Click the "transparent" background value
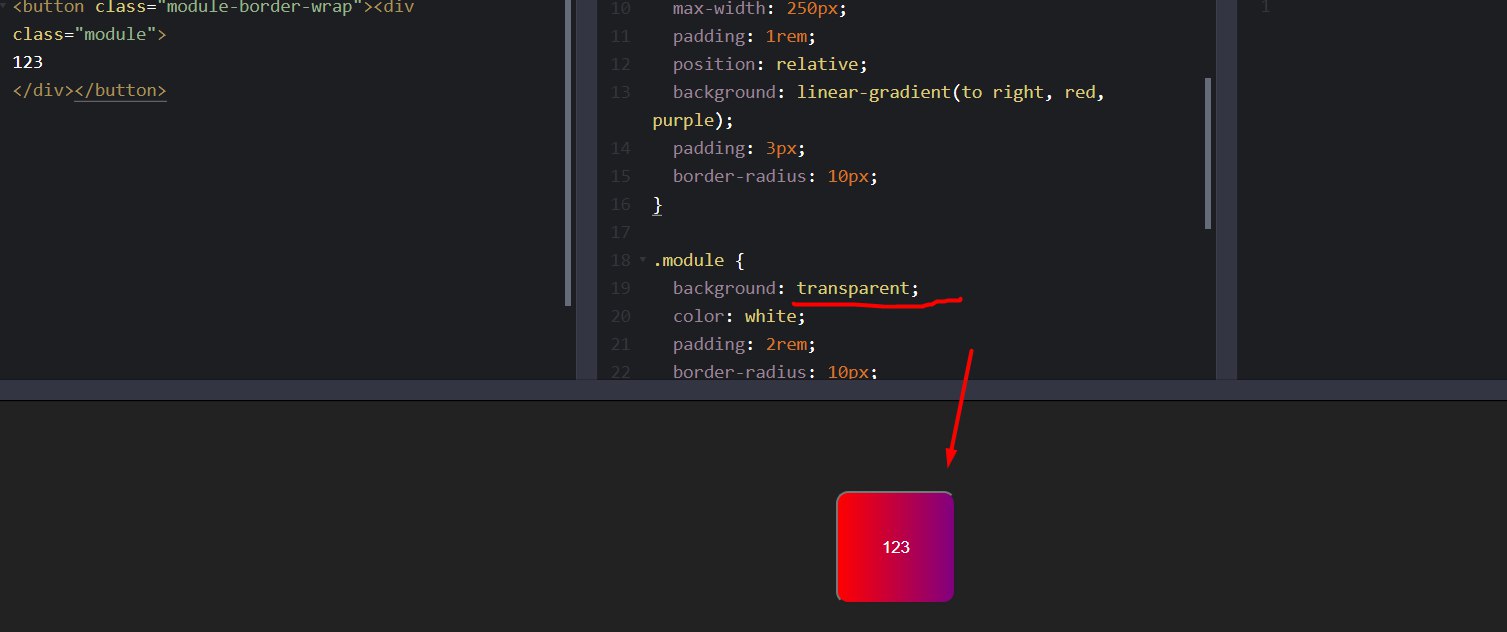The height and width of the screenshot is (632, 1507). coord(853,288)
